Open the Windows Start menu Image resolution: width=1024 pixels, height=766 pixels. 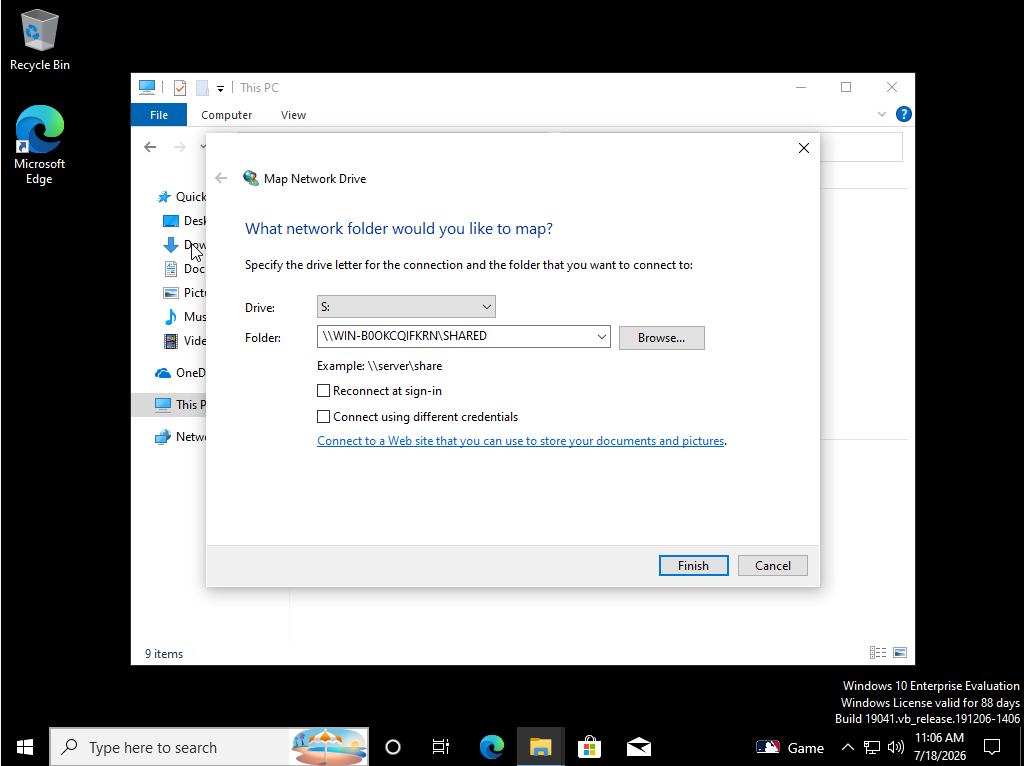(x=25, y=747)
